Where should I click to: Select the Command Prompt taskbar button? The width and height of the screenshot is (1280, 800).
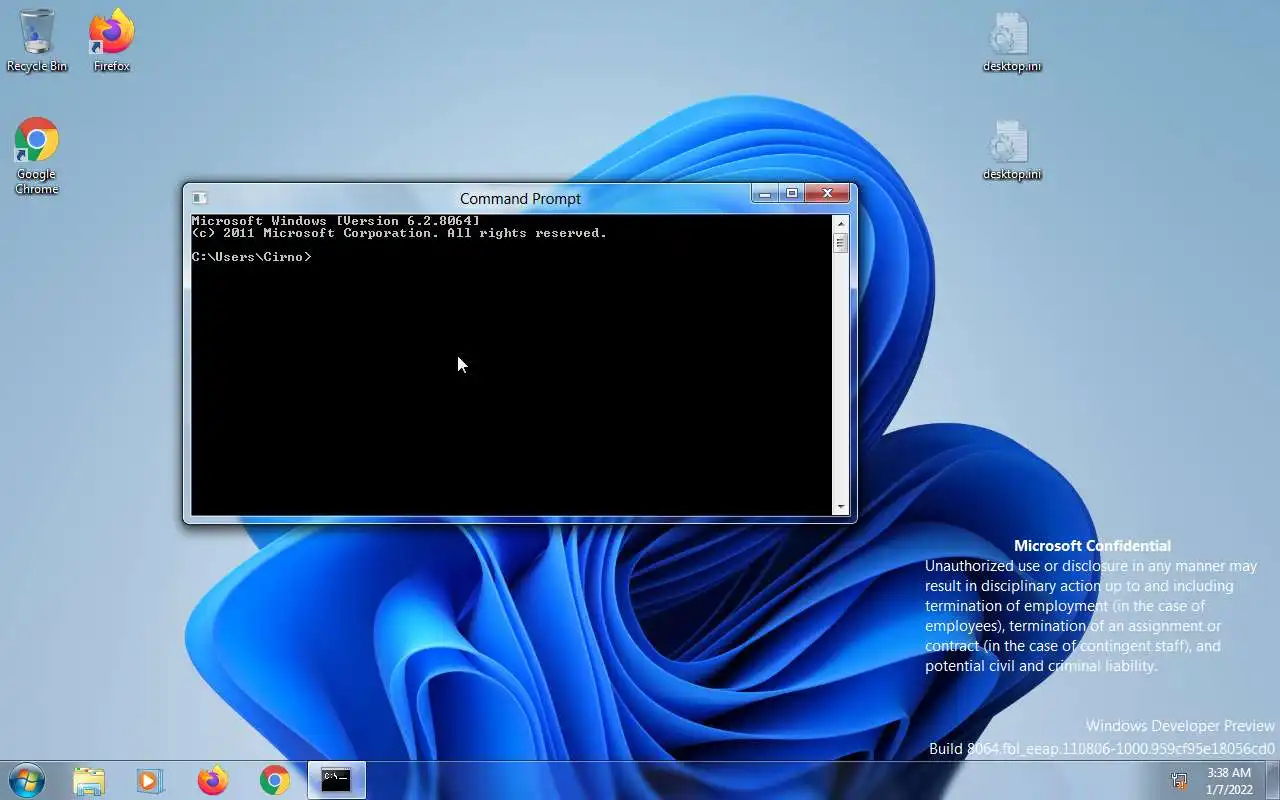click(x=336, y=781)
